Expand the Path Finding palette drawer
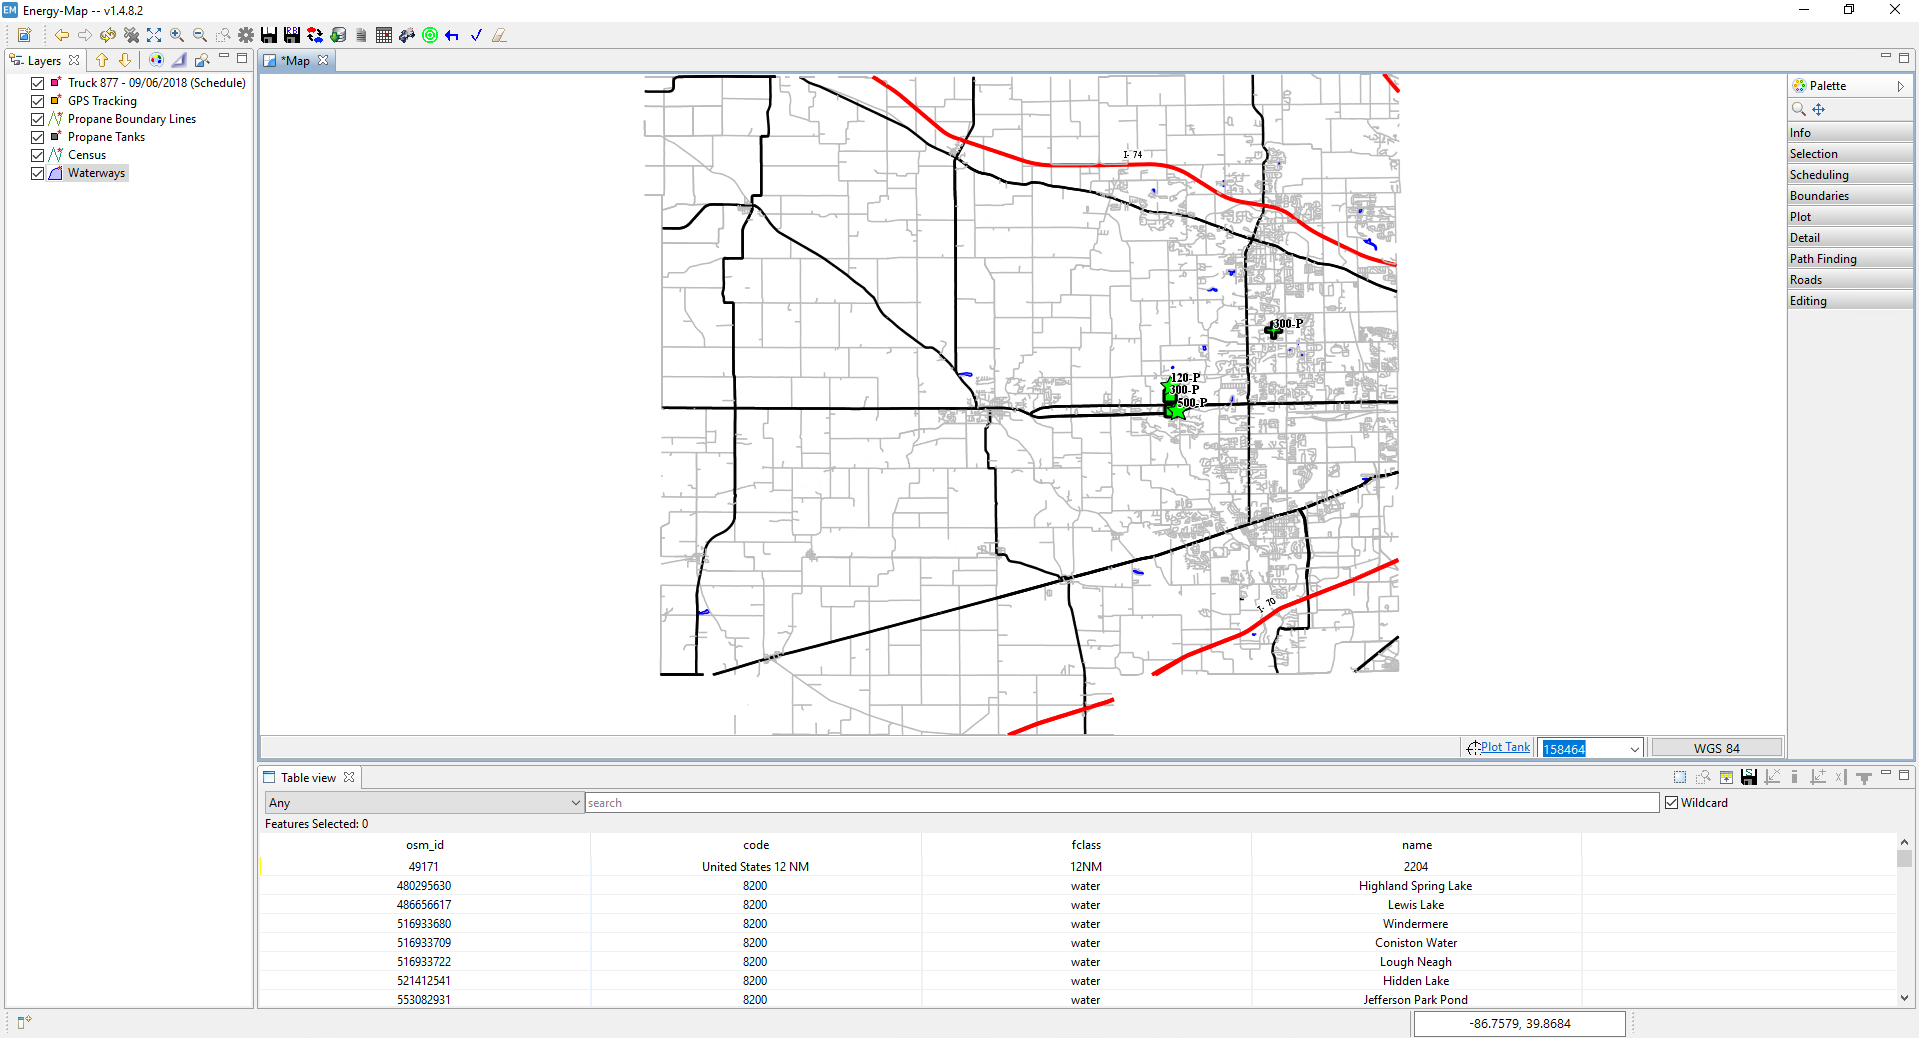 [x=1850, y=259]
